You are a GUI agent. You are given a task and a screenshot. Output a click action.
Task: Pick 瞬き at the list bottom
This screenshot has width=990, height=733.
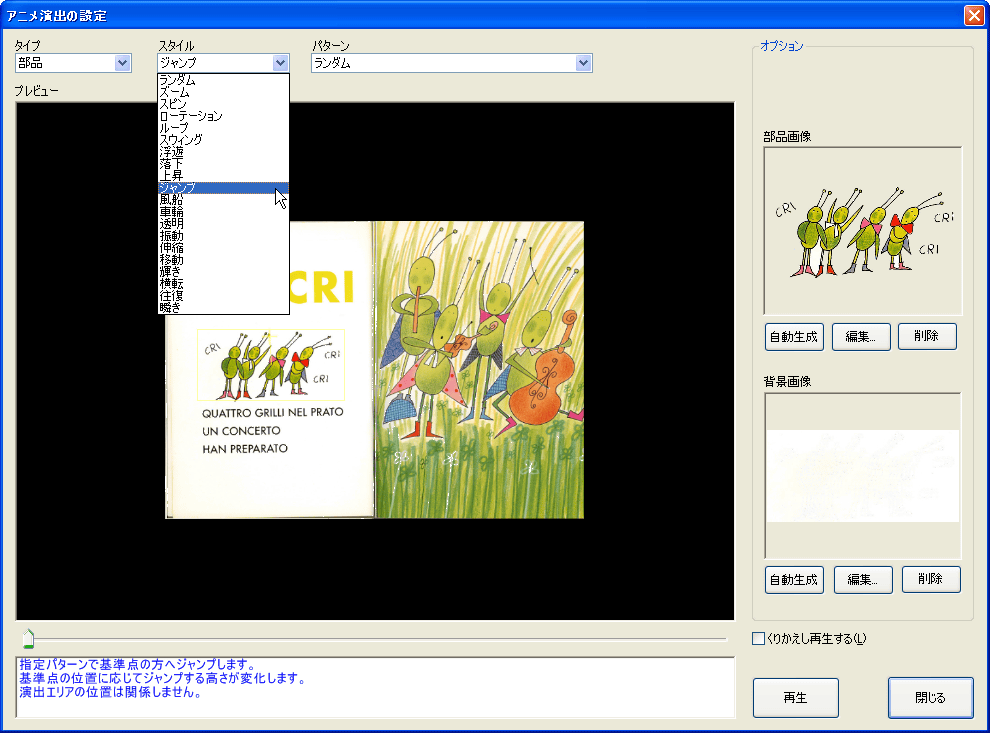223,308
